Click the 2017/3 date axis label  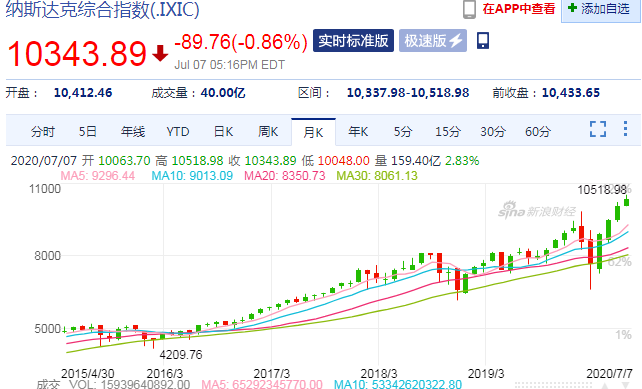tap(271, 374)
